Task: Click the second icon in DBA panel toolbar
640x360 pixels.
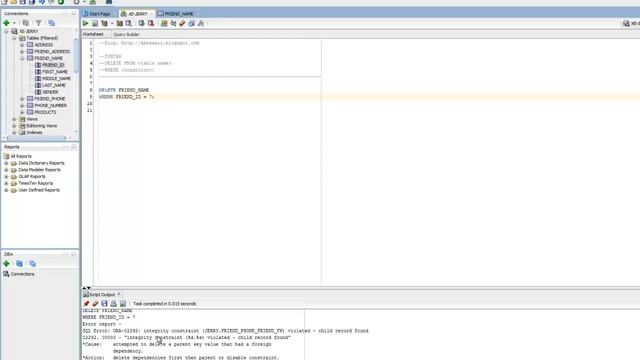Action: tap(19, 264)
